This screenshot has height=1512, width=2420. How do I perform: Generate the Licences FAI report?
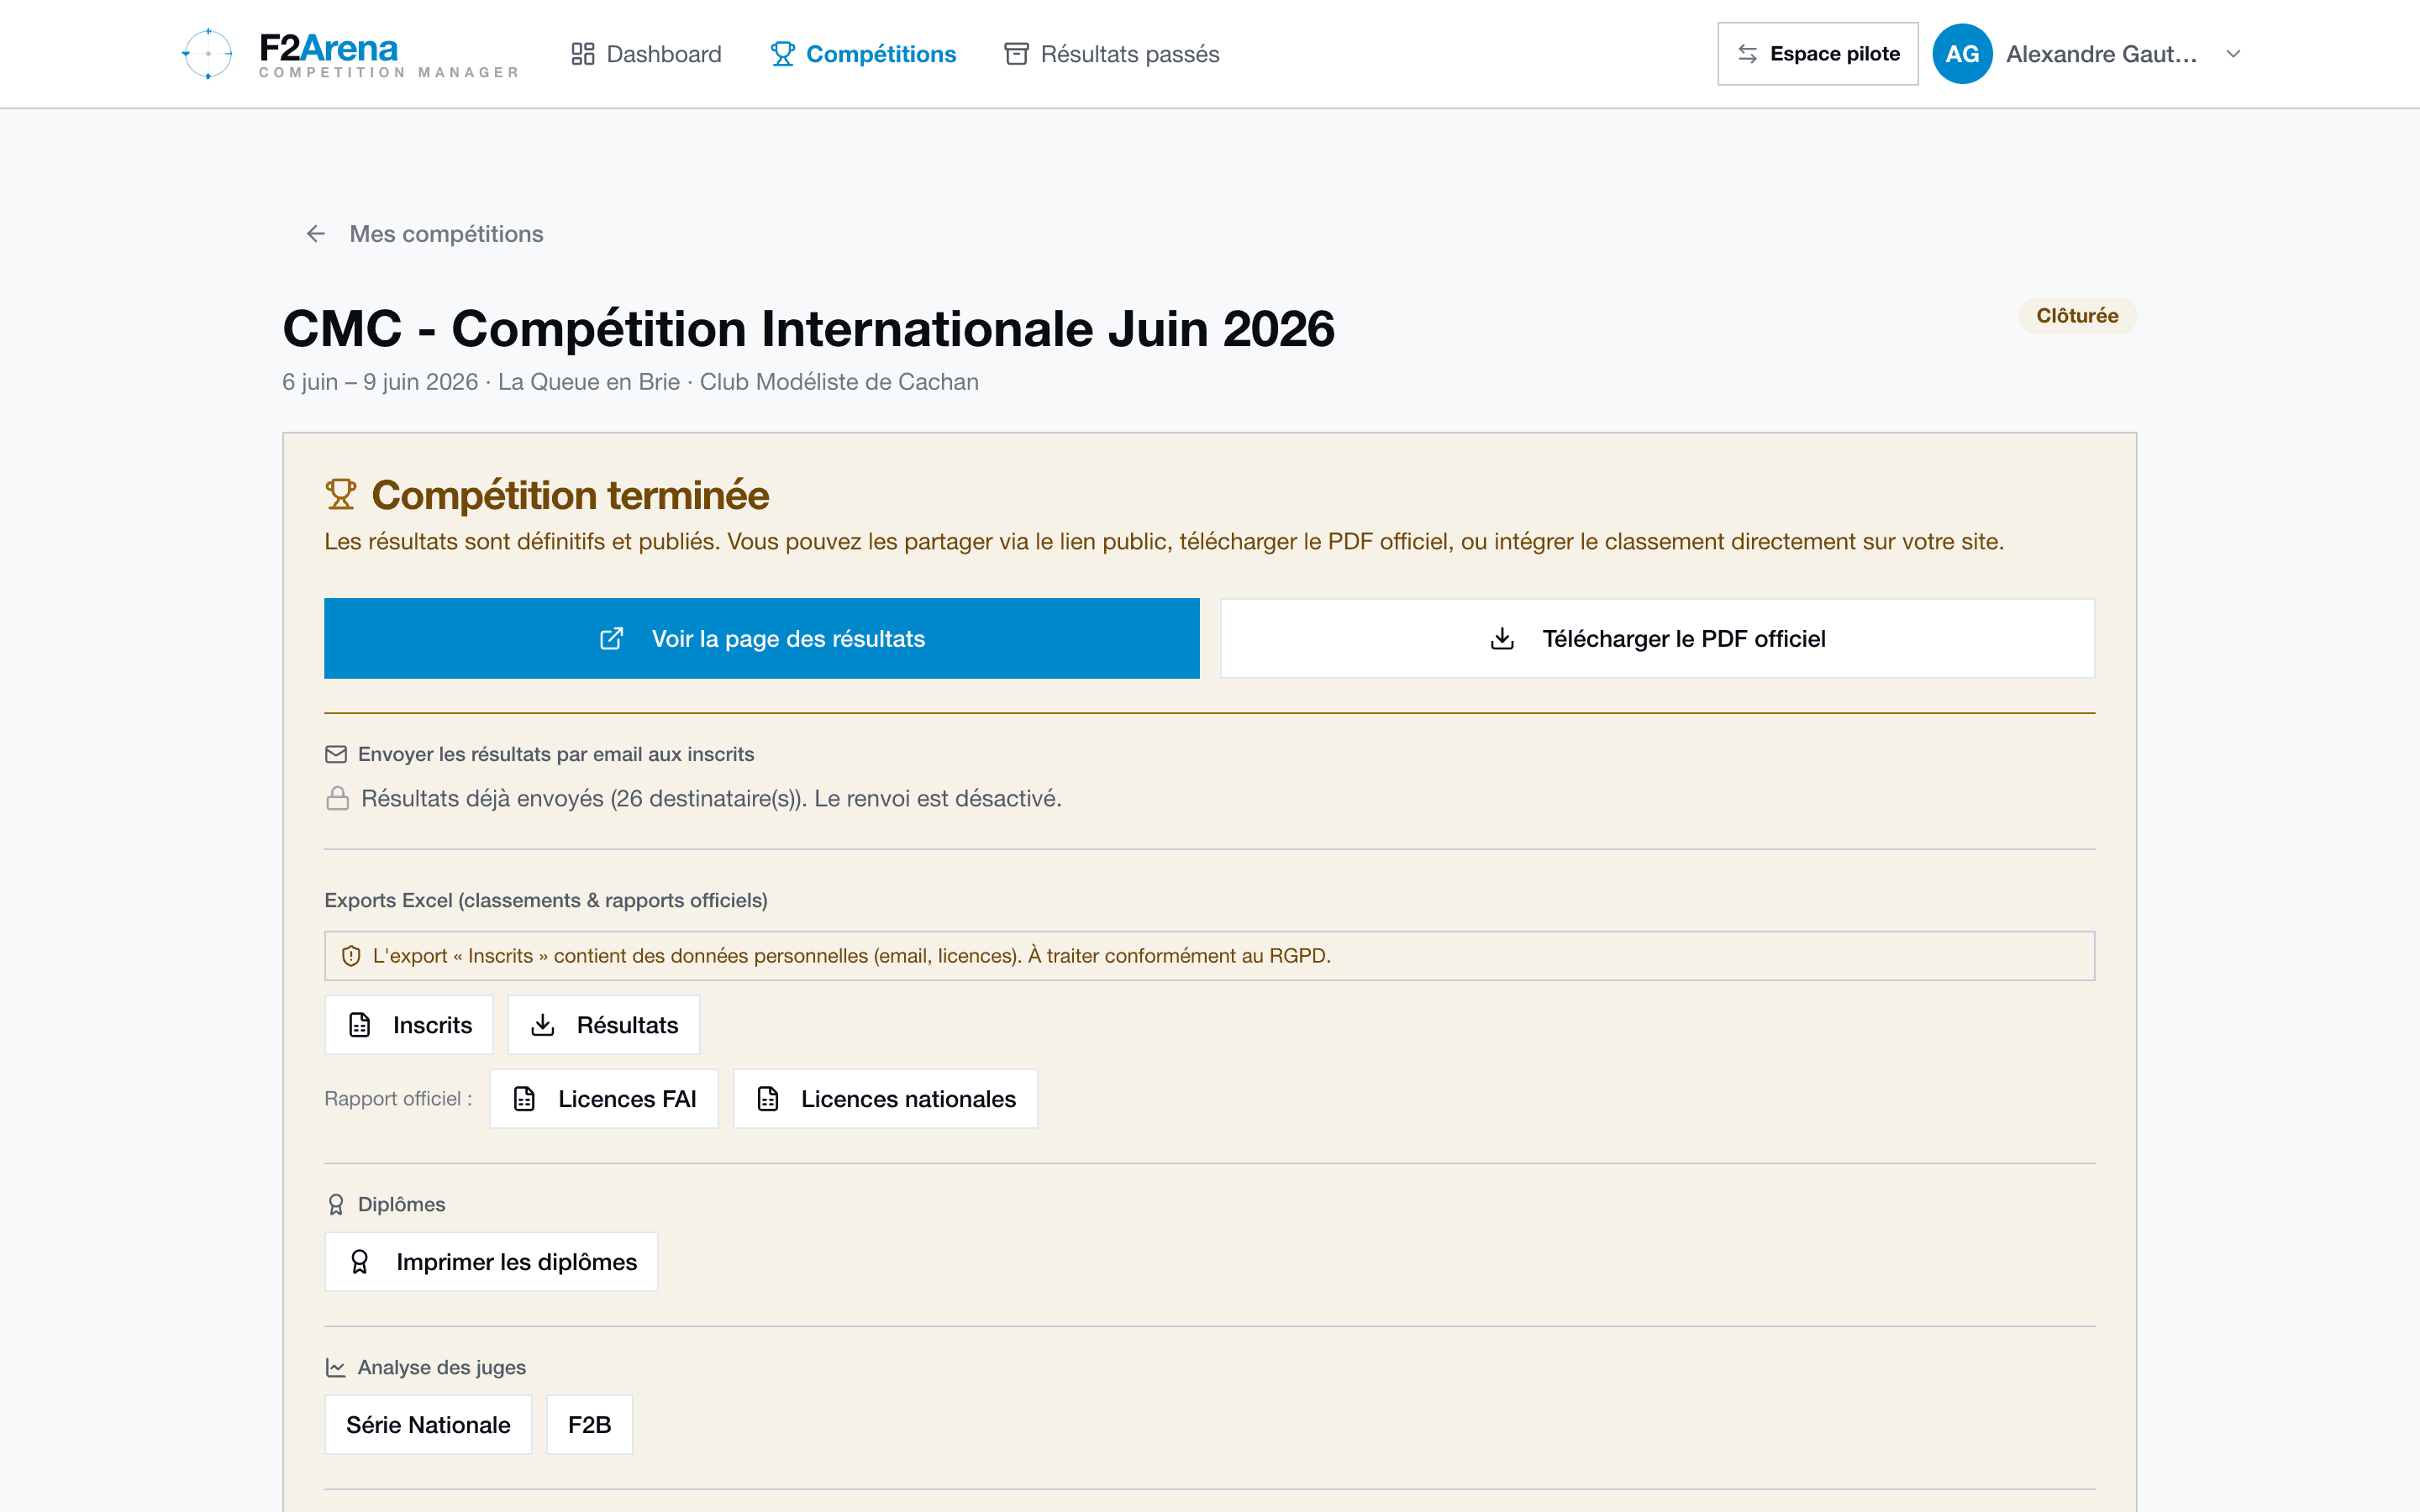pos(604,1099)
